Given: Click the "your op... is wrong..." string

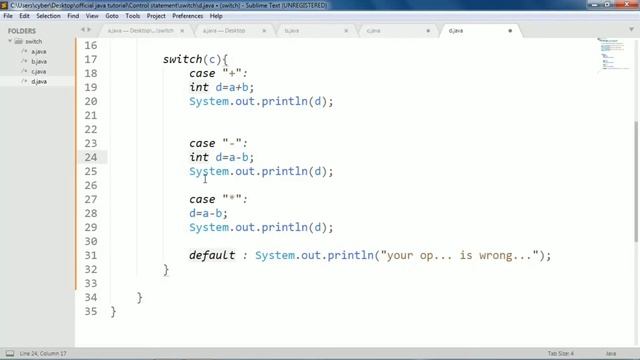Looking at the screenshot, I should [x=460, y=256].
